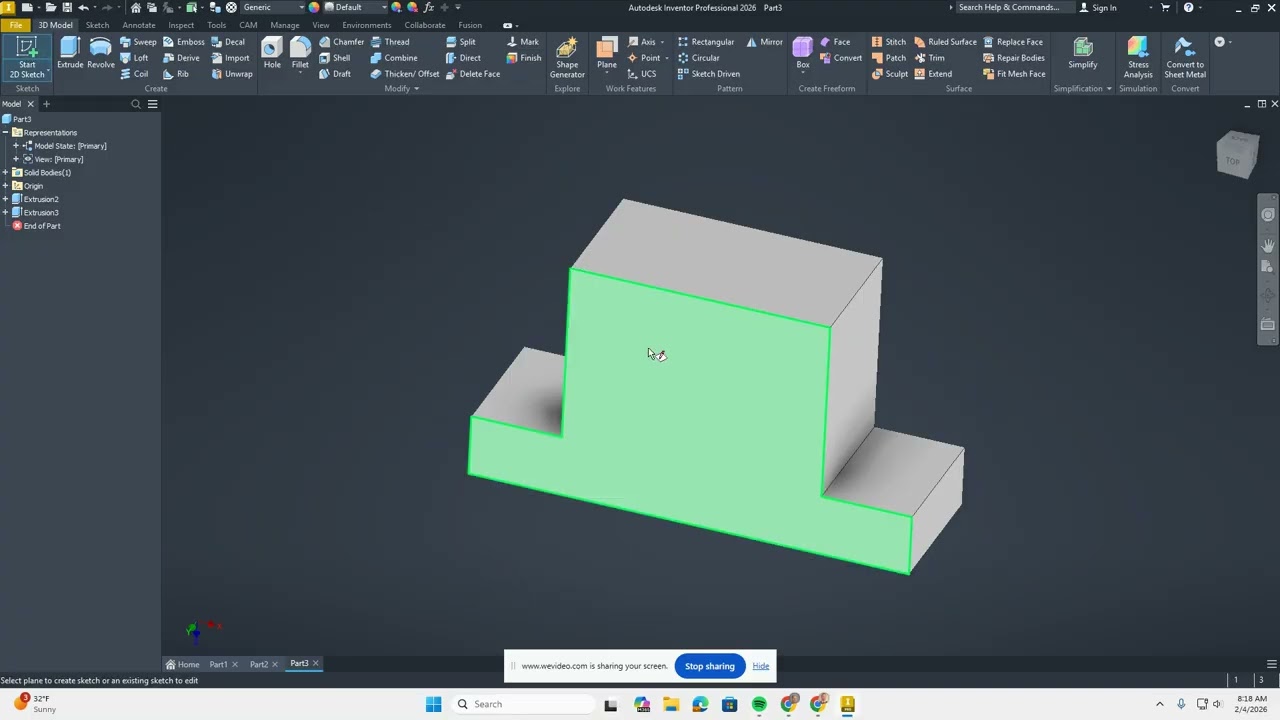Select the Stitch surface tool
Viewport: 1280px width, 720px height.
coord(888,42)
